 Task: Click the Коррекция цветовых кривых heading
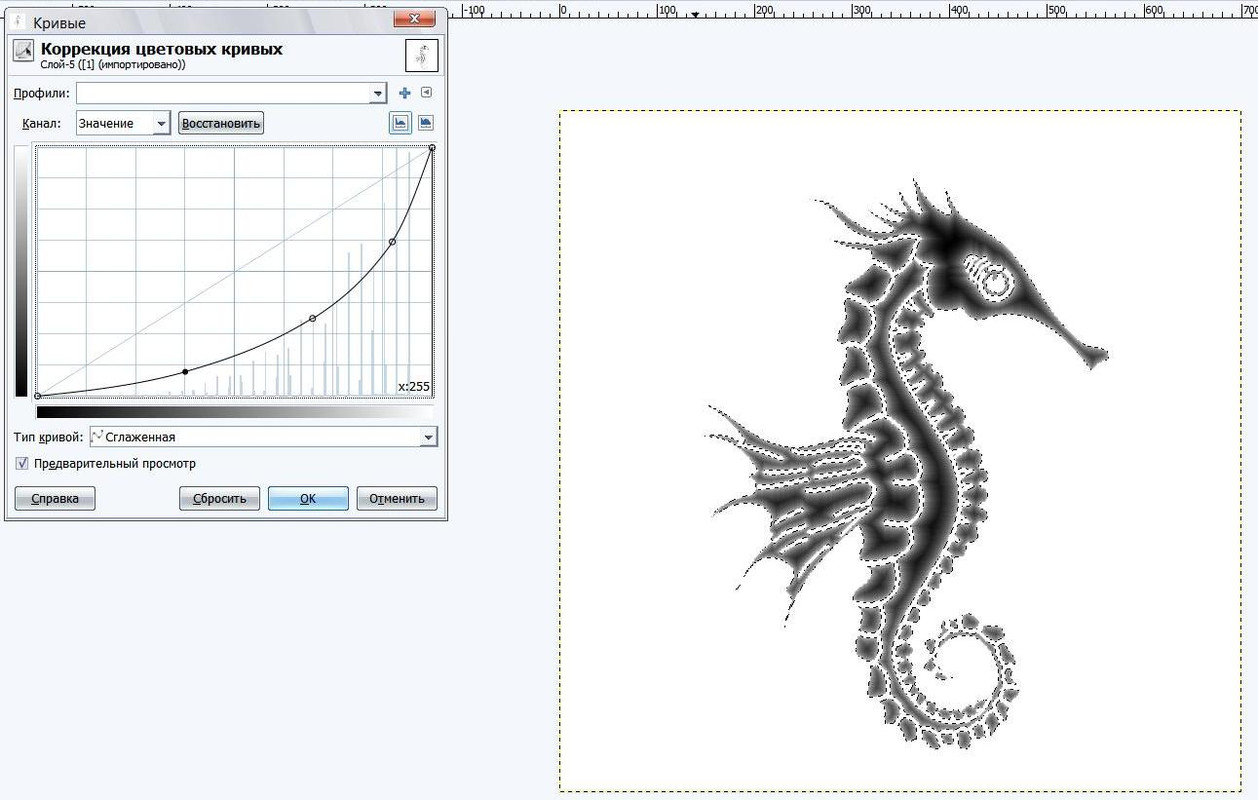coord(161,48)
